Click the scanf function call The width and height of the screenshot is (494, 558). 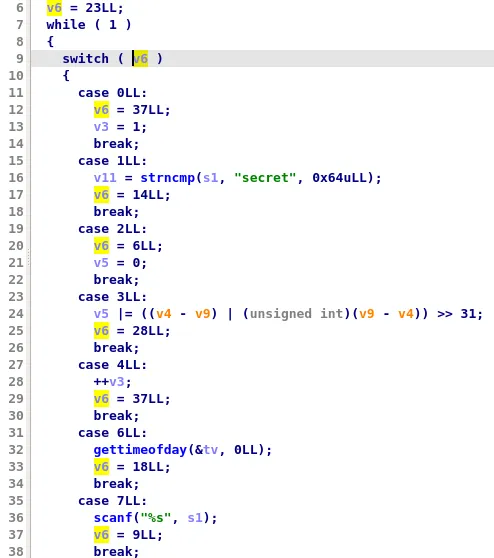[113, 517]
